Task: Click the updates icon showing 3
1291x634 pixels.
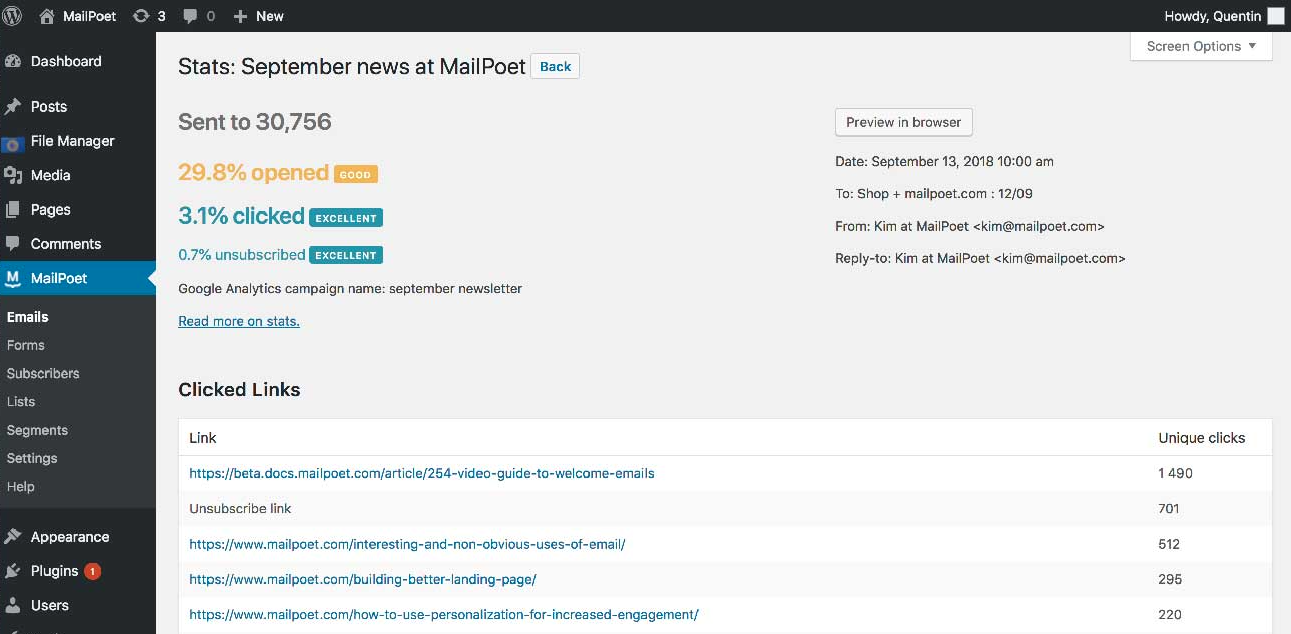Action: coord(141,16)
